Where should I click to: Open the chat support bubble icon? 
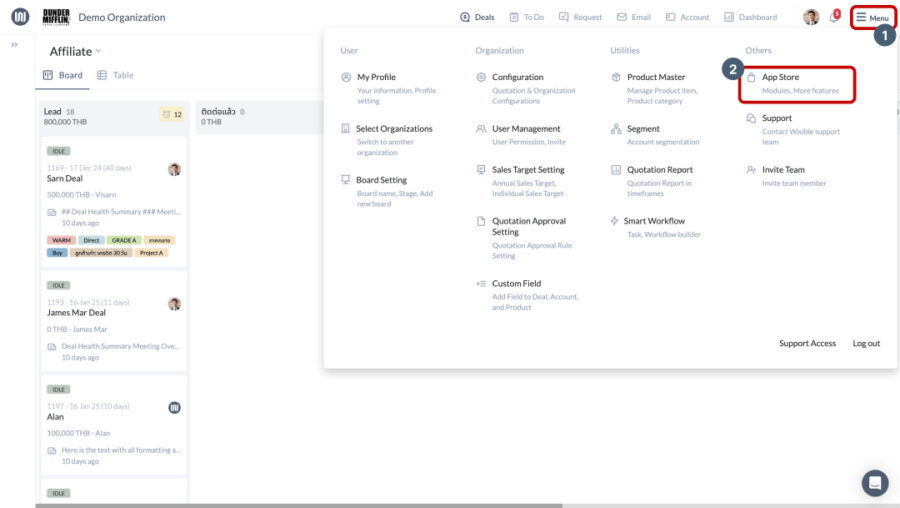(x=875, y=483)
